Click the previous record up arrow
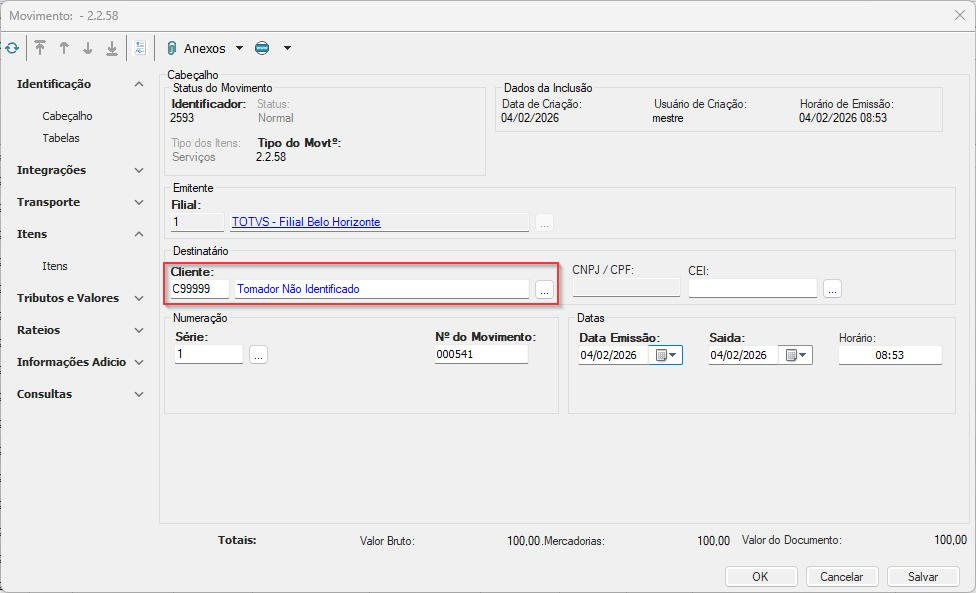 [64, 48]
